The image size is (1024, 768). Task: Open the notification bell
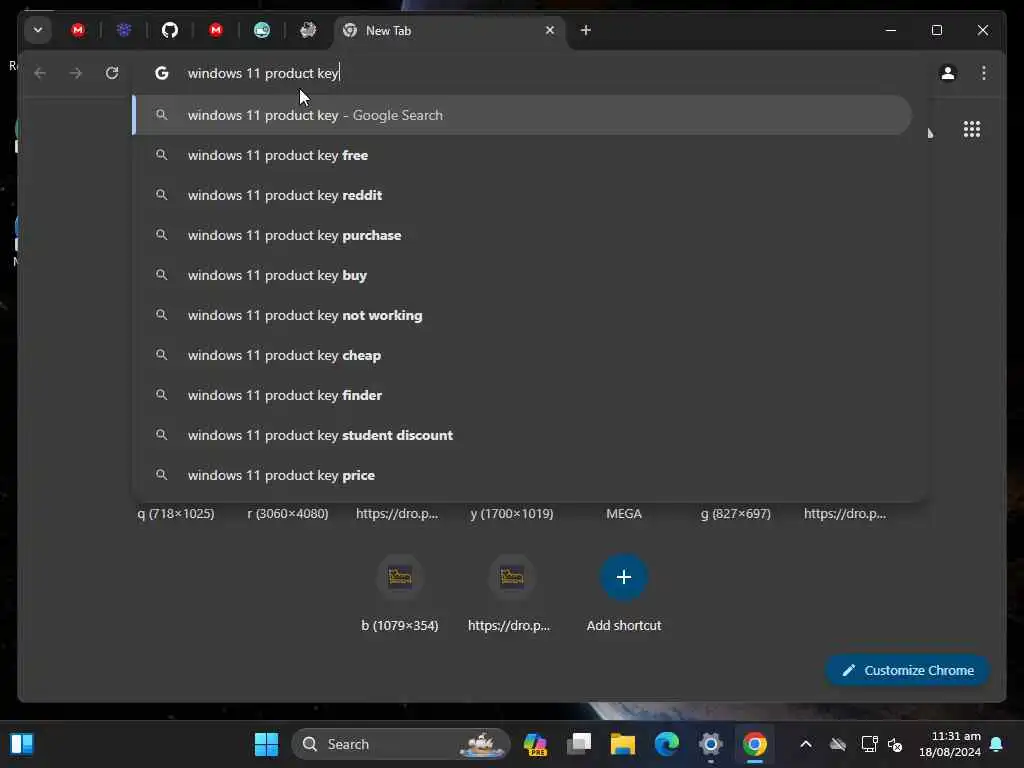point(997,744)
